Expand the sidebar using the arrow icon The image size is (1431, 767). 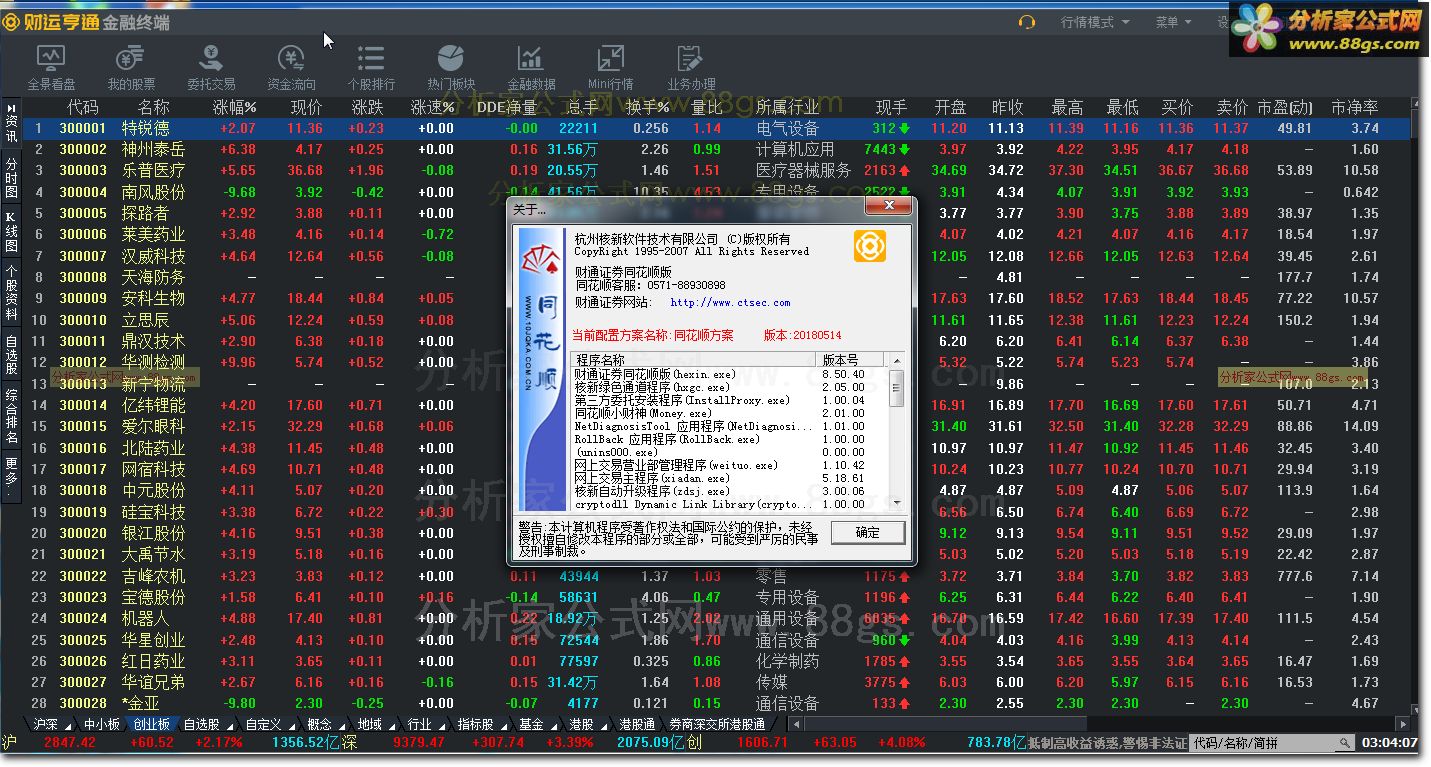pyautogui.click(x=11, y=108)
